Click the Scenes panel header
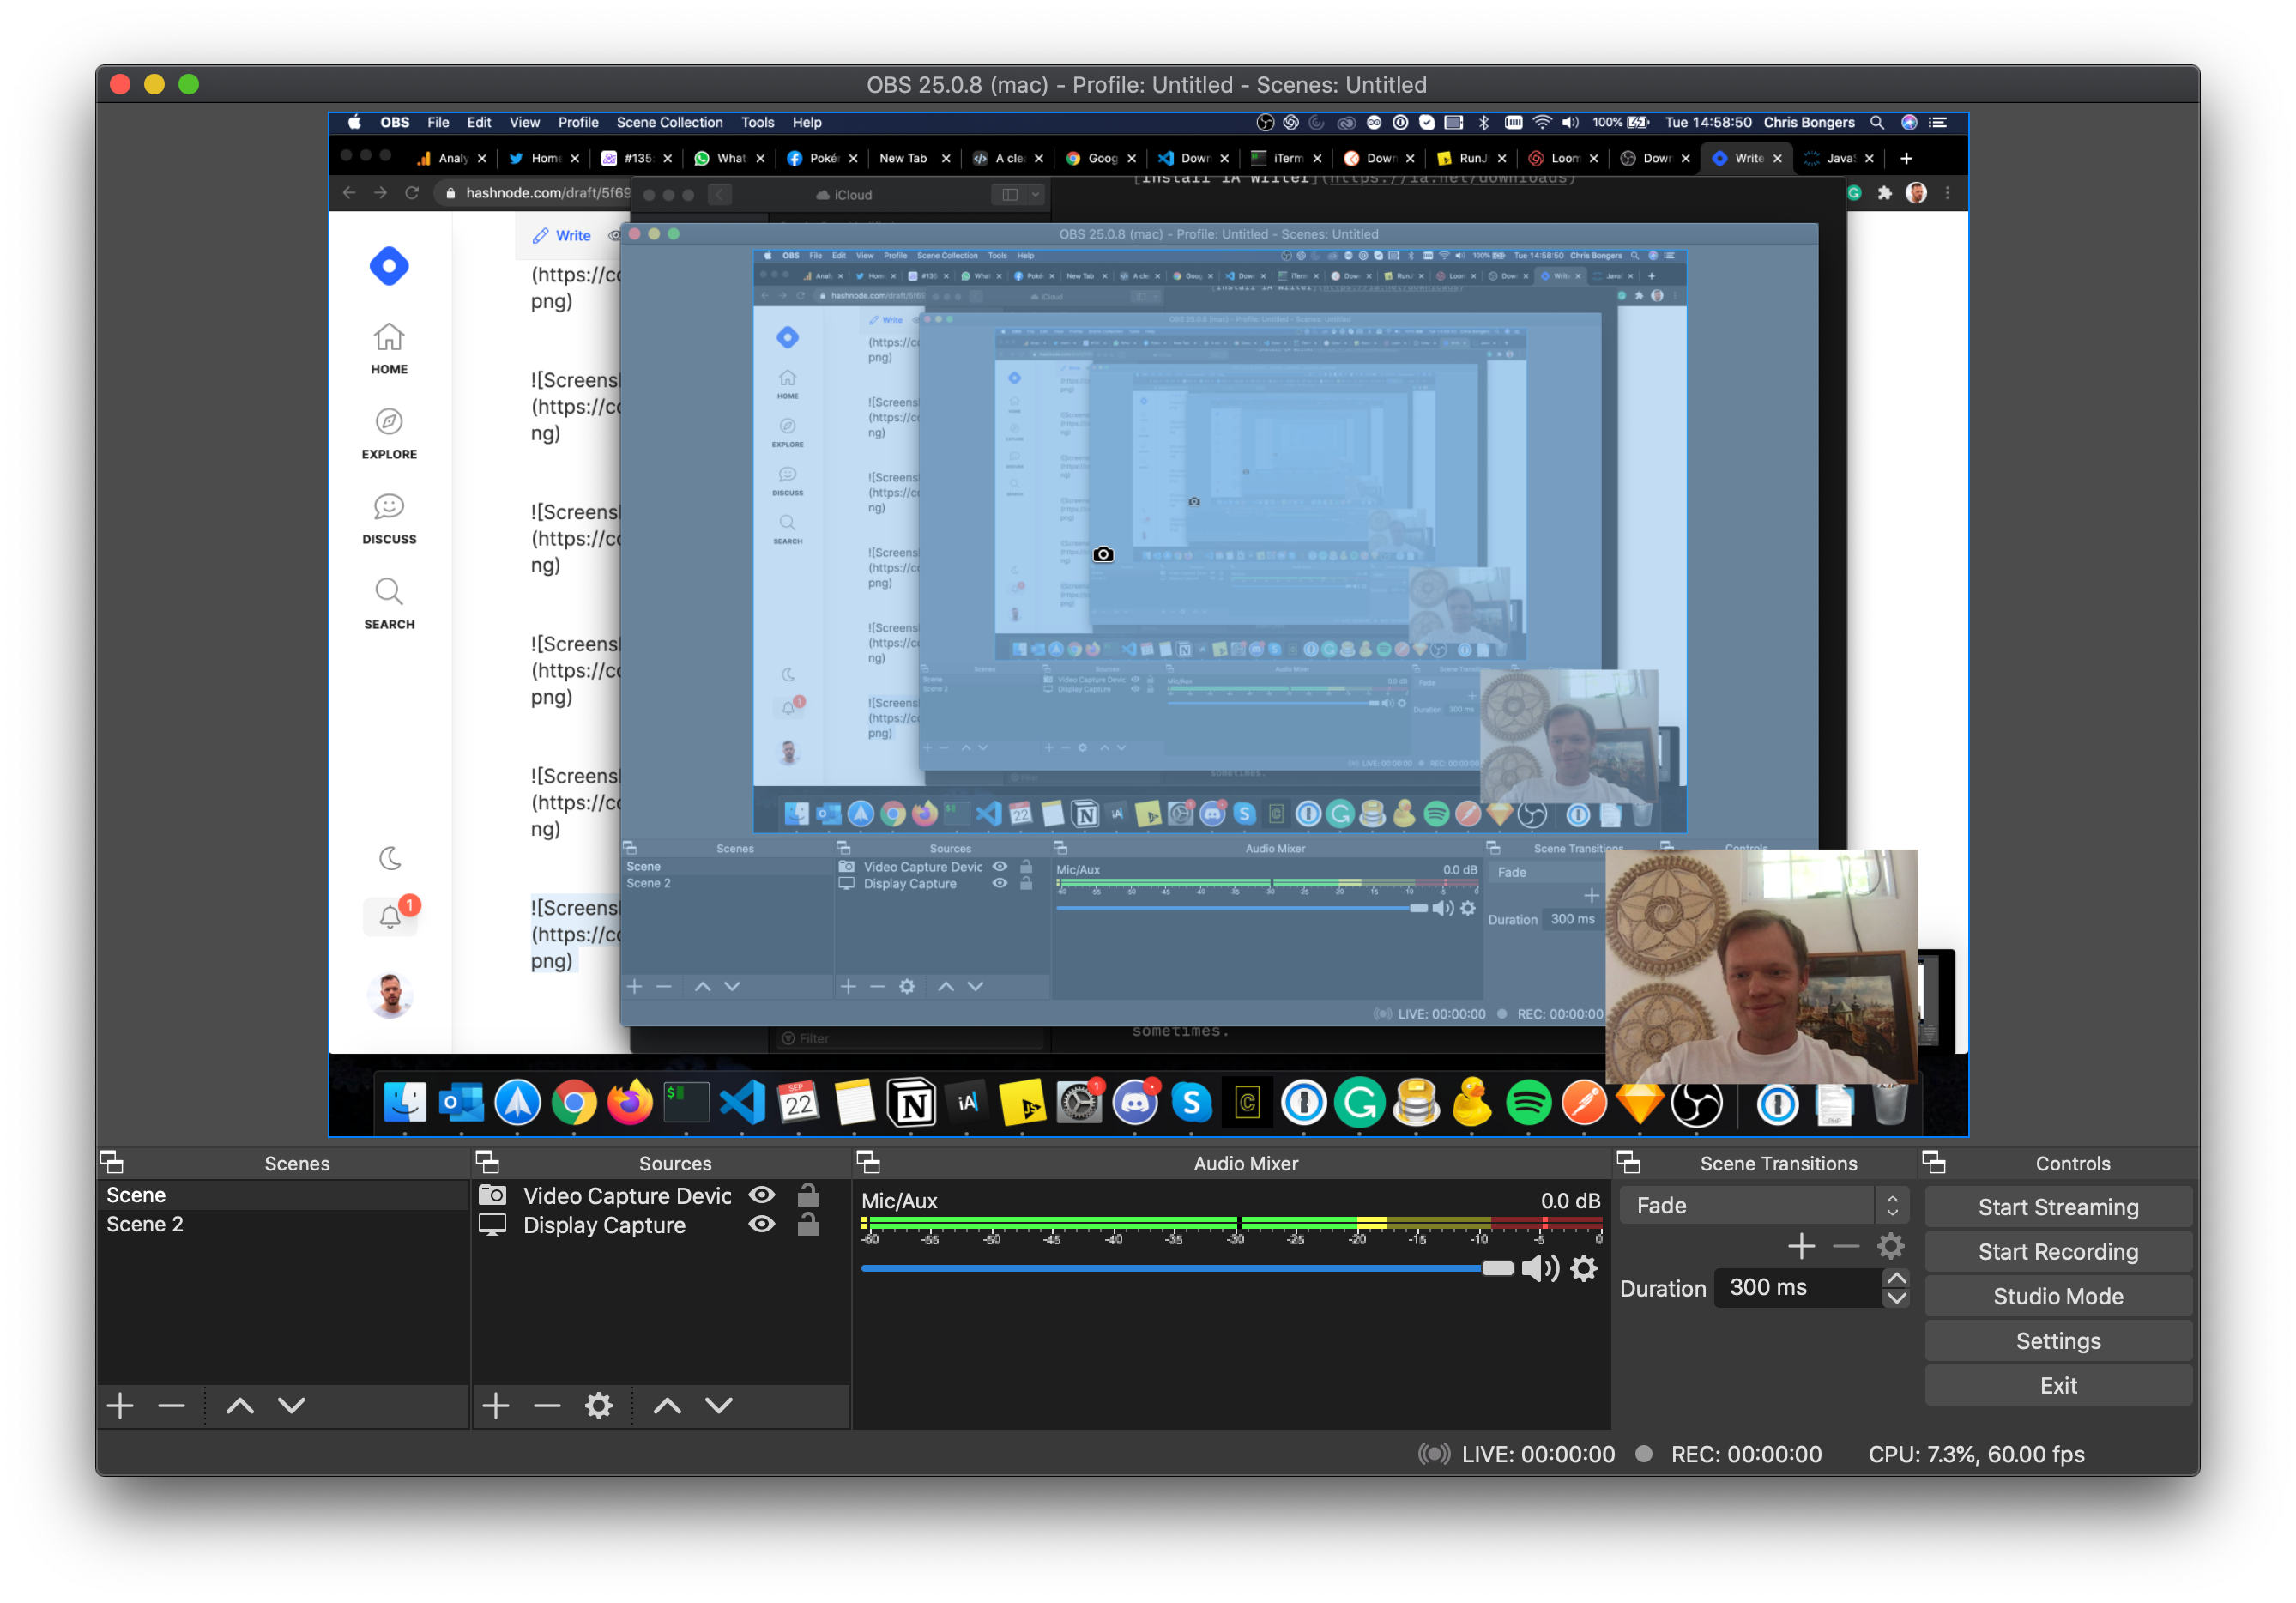This screenshot has width=2296, height=1603. tap(297, 1163)
